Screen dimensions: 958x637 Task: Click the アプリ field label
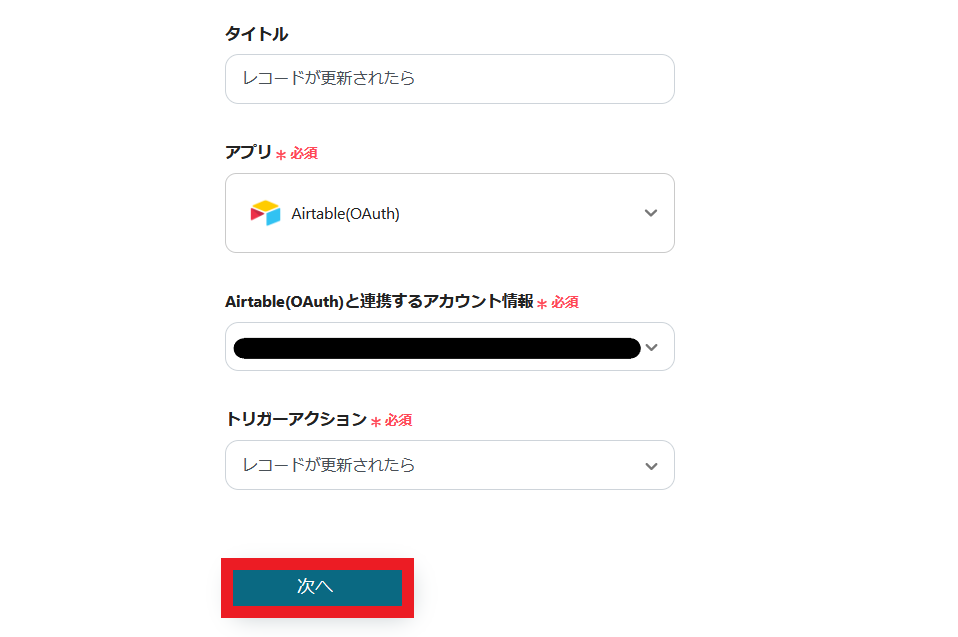[x=248, y=152]
